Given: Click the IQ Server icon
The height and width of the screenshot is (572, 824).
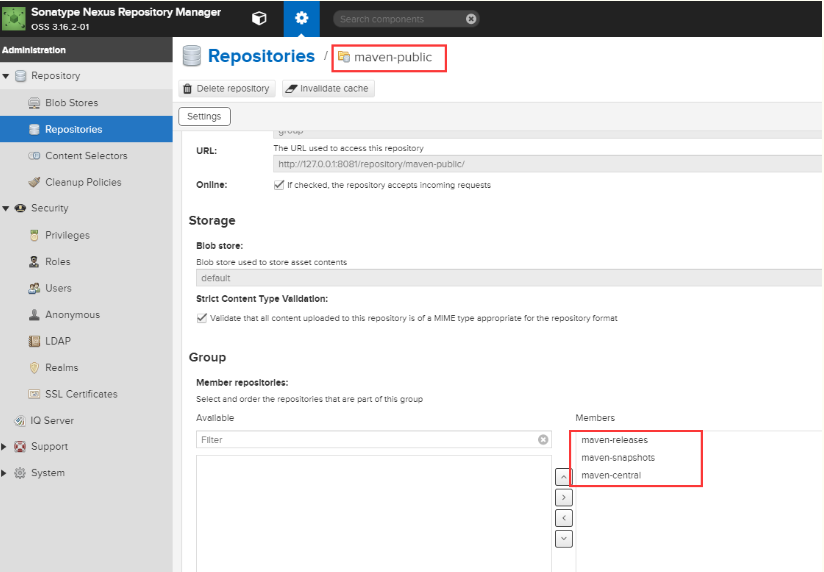Looking at the screenshot, I should coord(20,421).
